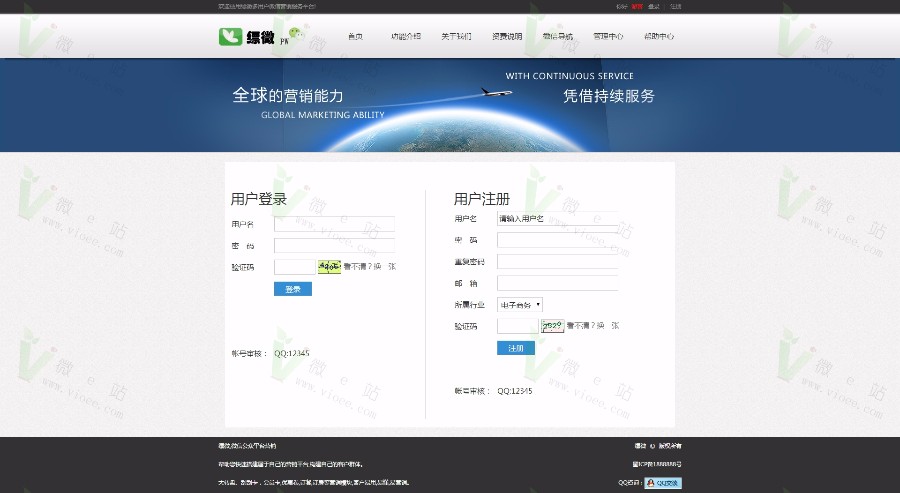Click the blue 注册 register button
900x493 pixels.
click(x=515, y=348)
